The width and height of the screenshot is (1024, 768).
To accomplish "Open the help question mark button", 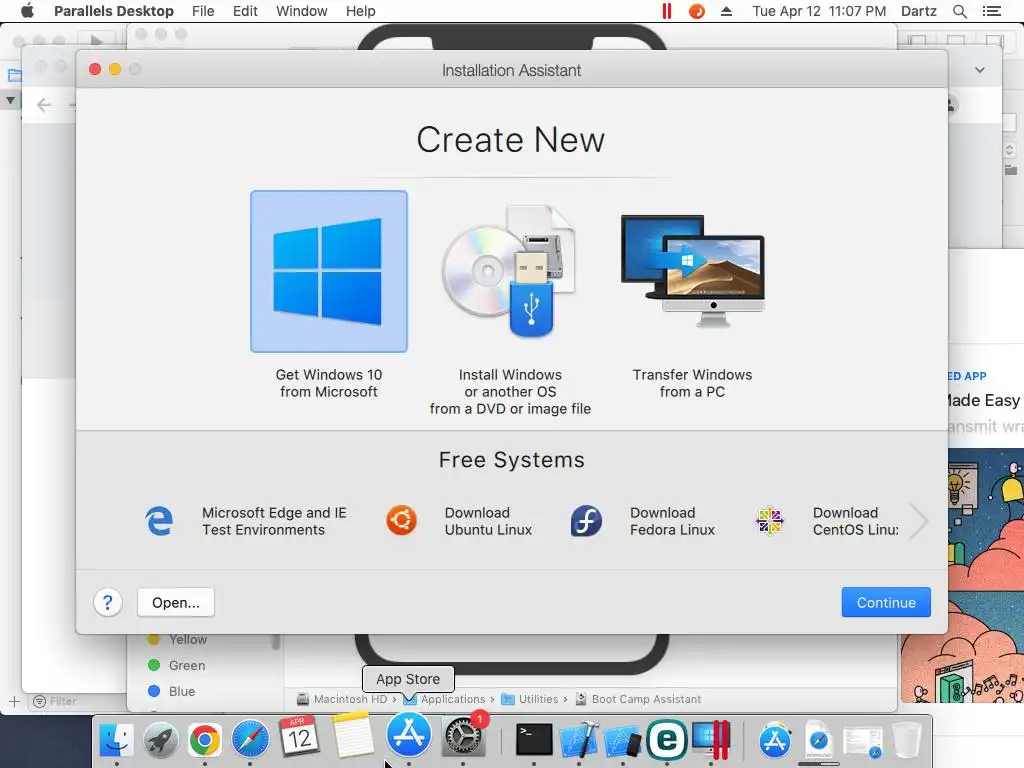I will point(108,602).
